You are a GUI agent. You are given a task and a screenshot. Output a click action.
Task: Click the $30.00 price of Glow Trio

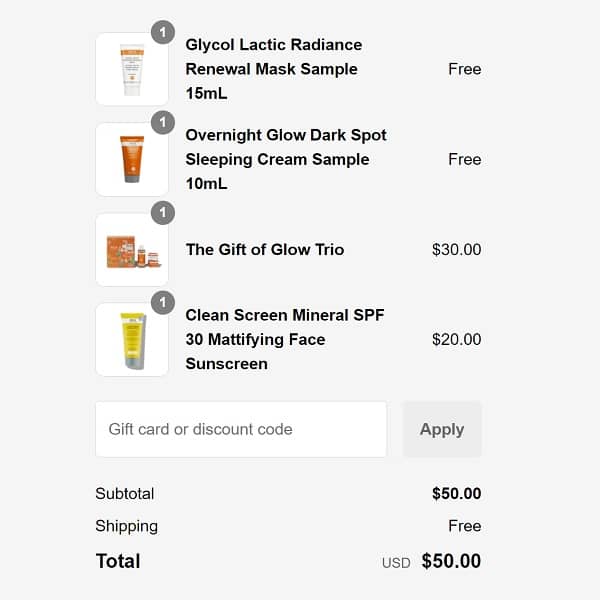(456, 249)
